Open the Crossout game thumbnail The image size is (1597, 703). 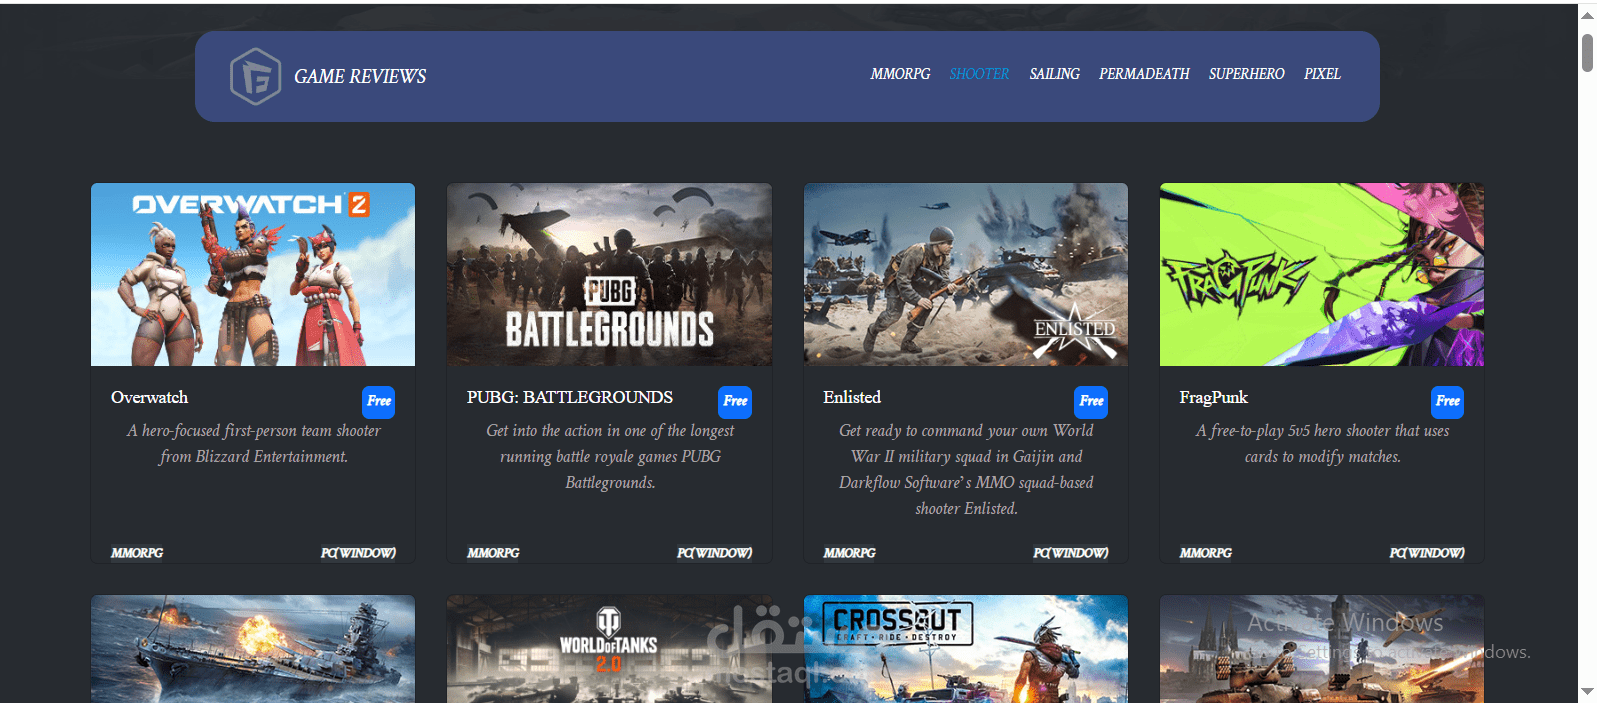point(966,649)
